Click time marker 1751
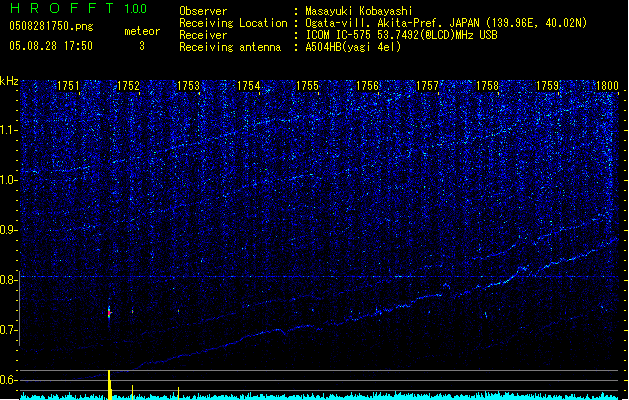This screenshot has height=400, width=629. tap(69, 86)
